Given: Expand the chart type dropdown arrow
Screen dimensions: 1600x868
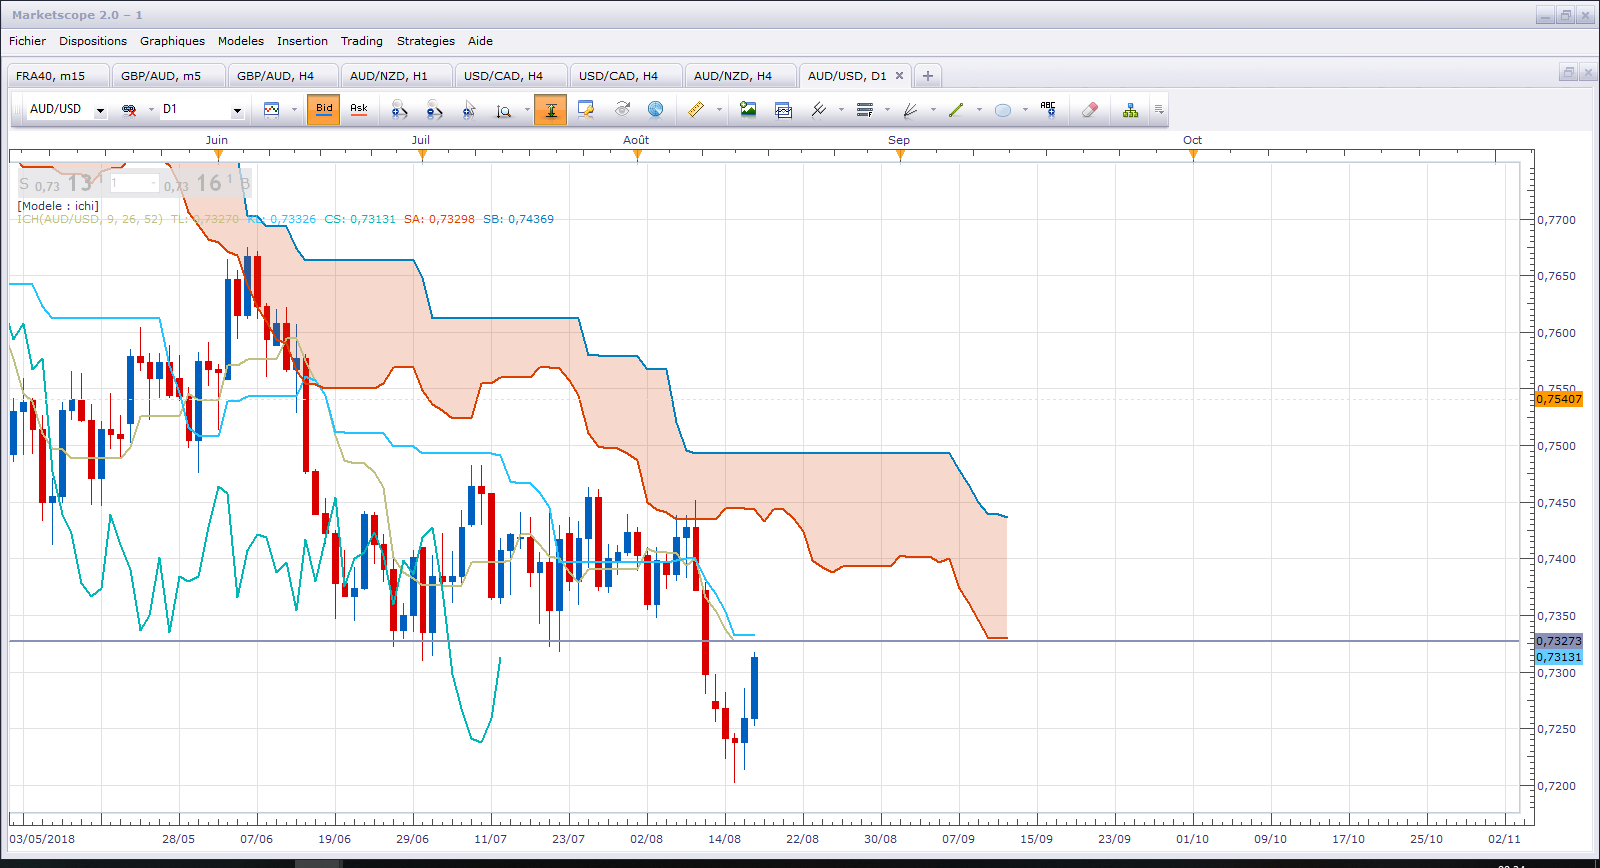Looking at the screenshot, I should (x=294, y=110).
